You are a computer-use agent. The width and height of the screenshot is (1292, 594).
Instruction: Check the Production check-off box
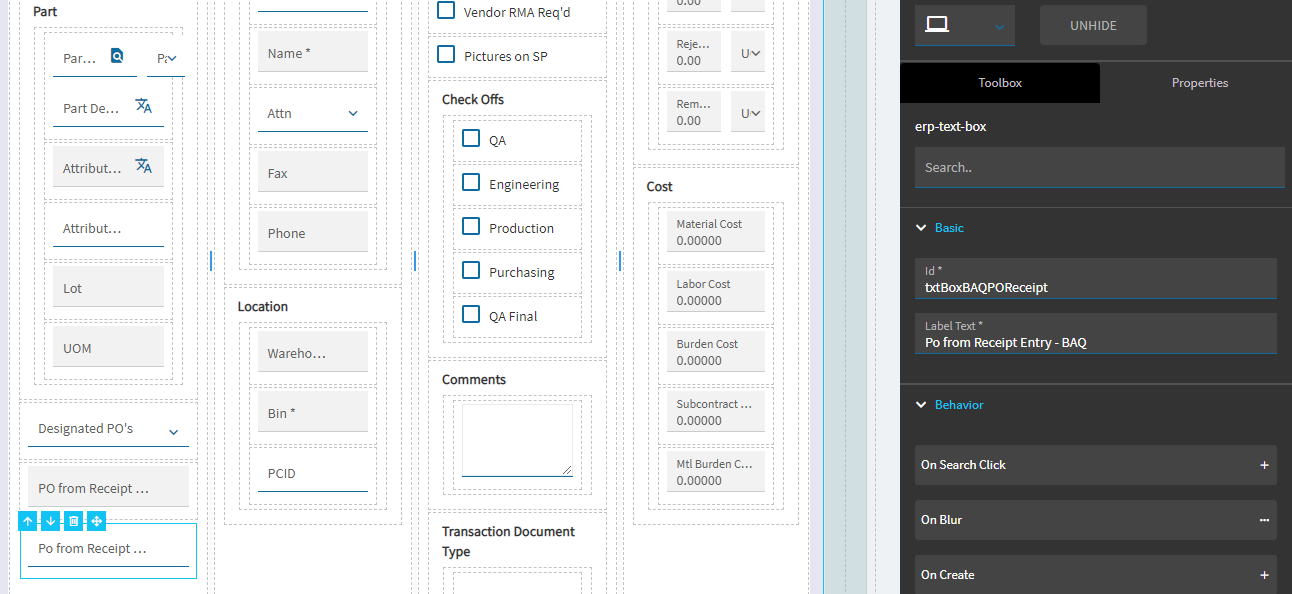[471, 227]
